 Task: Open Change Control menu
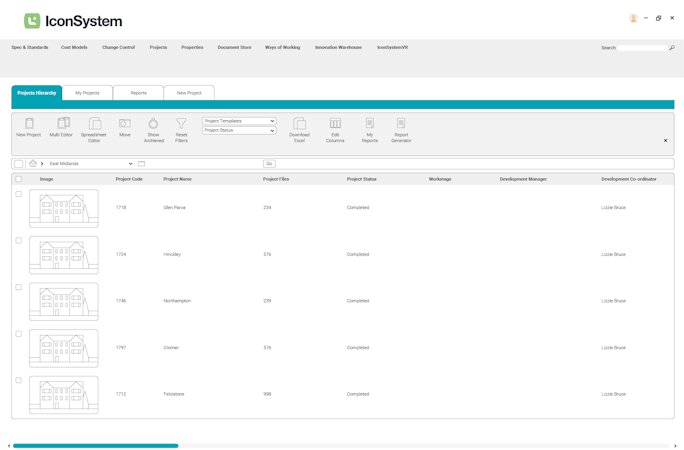119,47
